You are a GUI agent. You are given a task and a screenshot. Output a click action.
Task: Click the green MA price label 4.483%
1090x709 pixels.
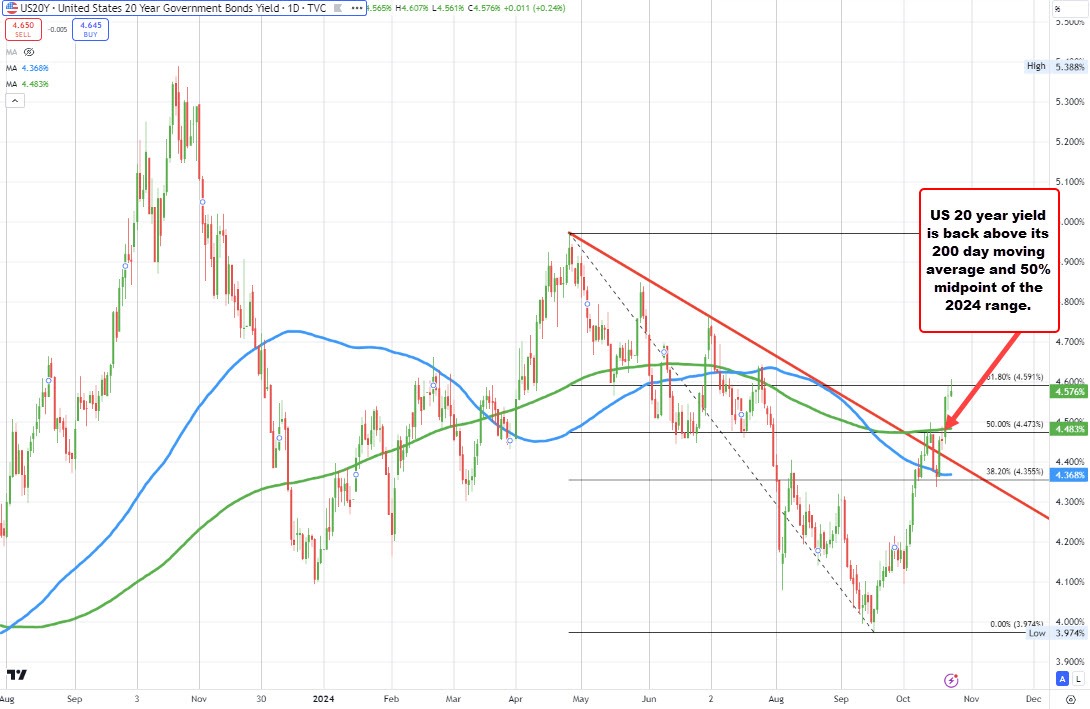coord(1069,430)
